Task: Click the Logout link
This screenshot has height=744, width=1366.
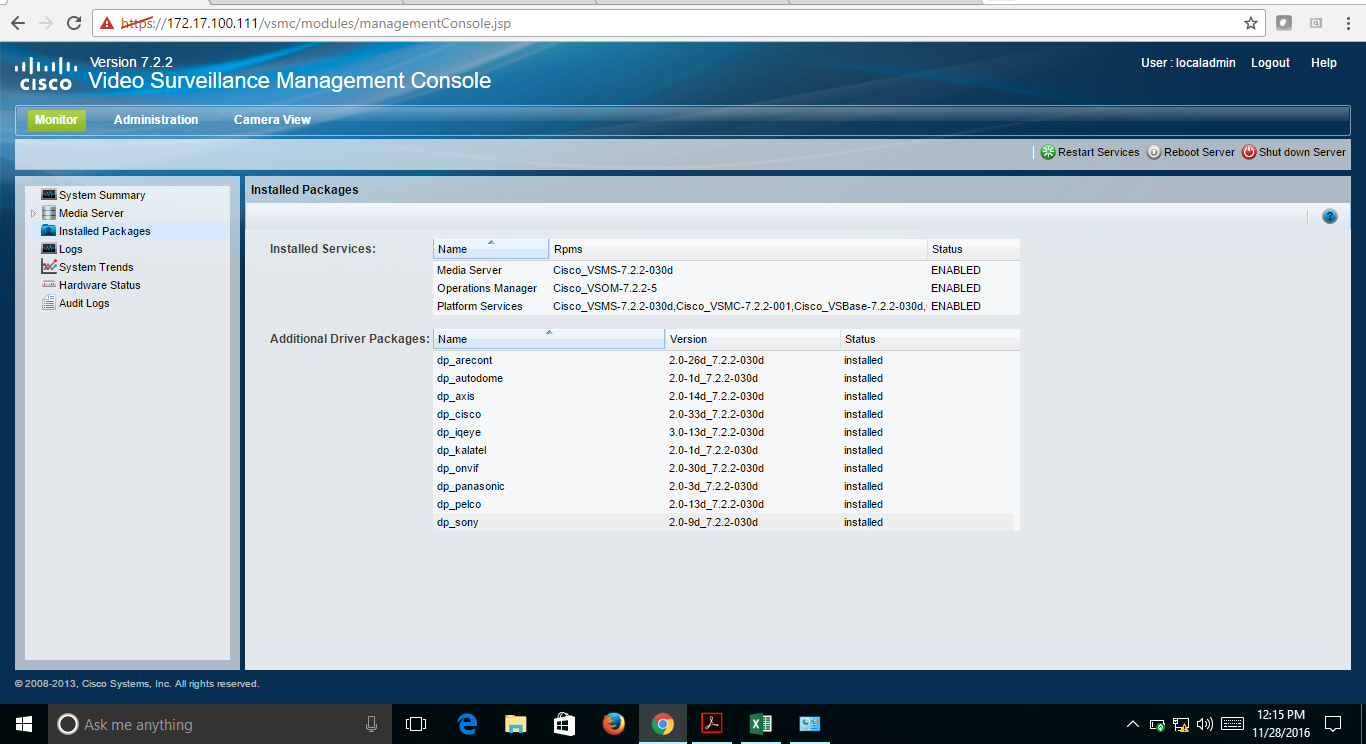Action: click(1270, 63)
